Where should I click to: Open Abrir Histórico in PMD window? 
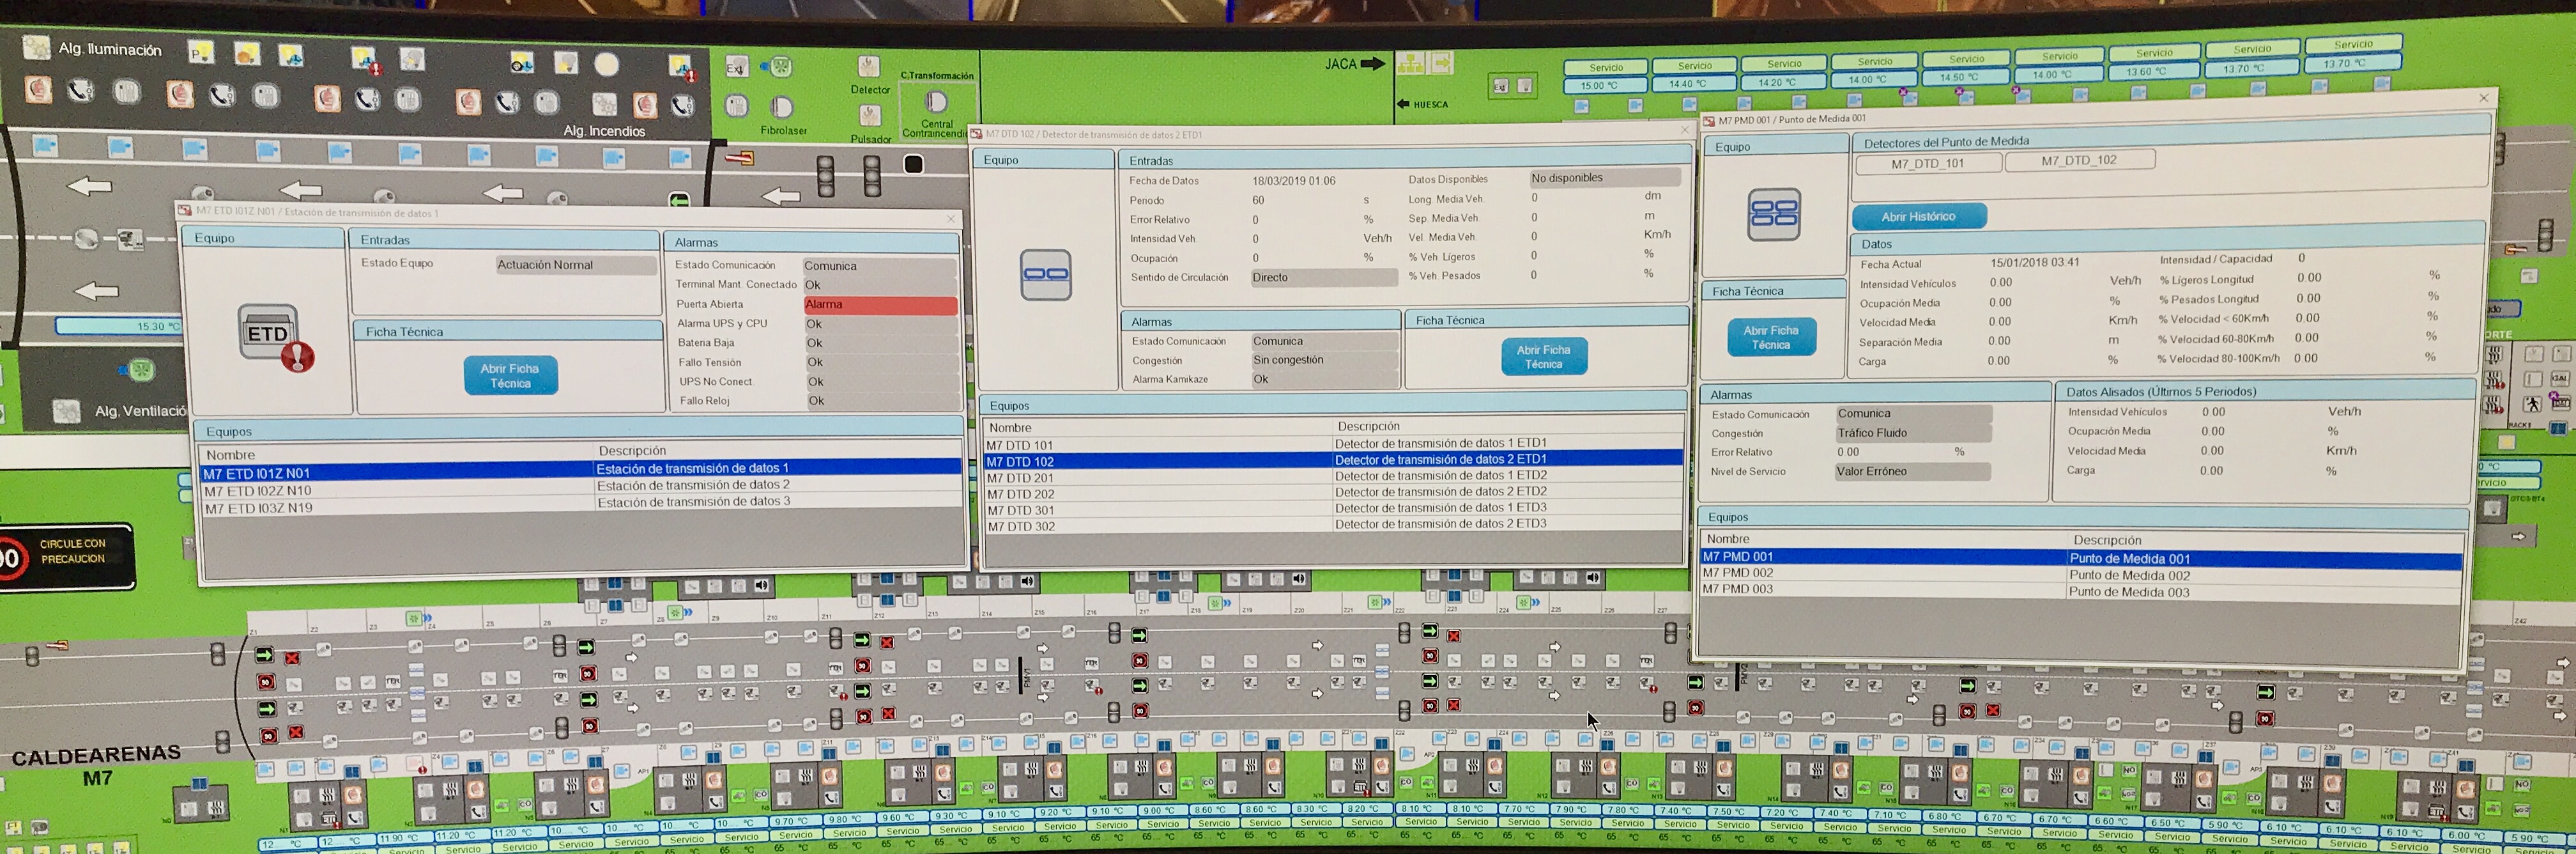click(1918, 216)
